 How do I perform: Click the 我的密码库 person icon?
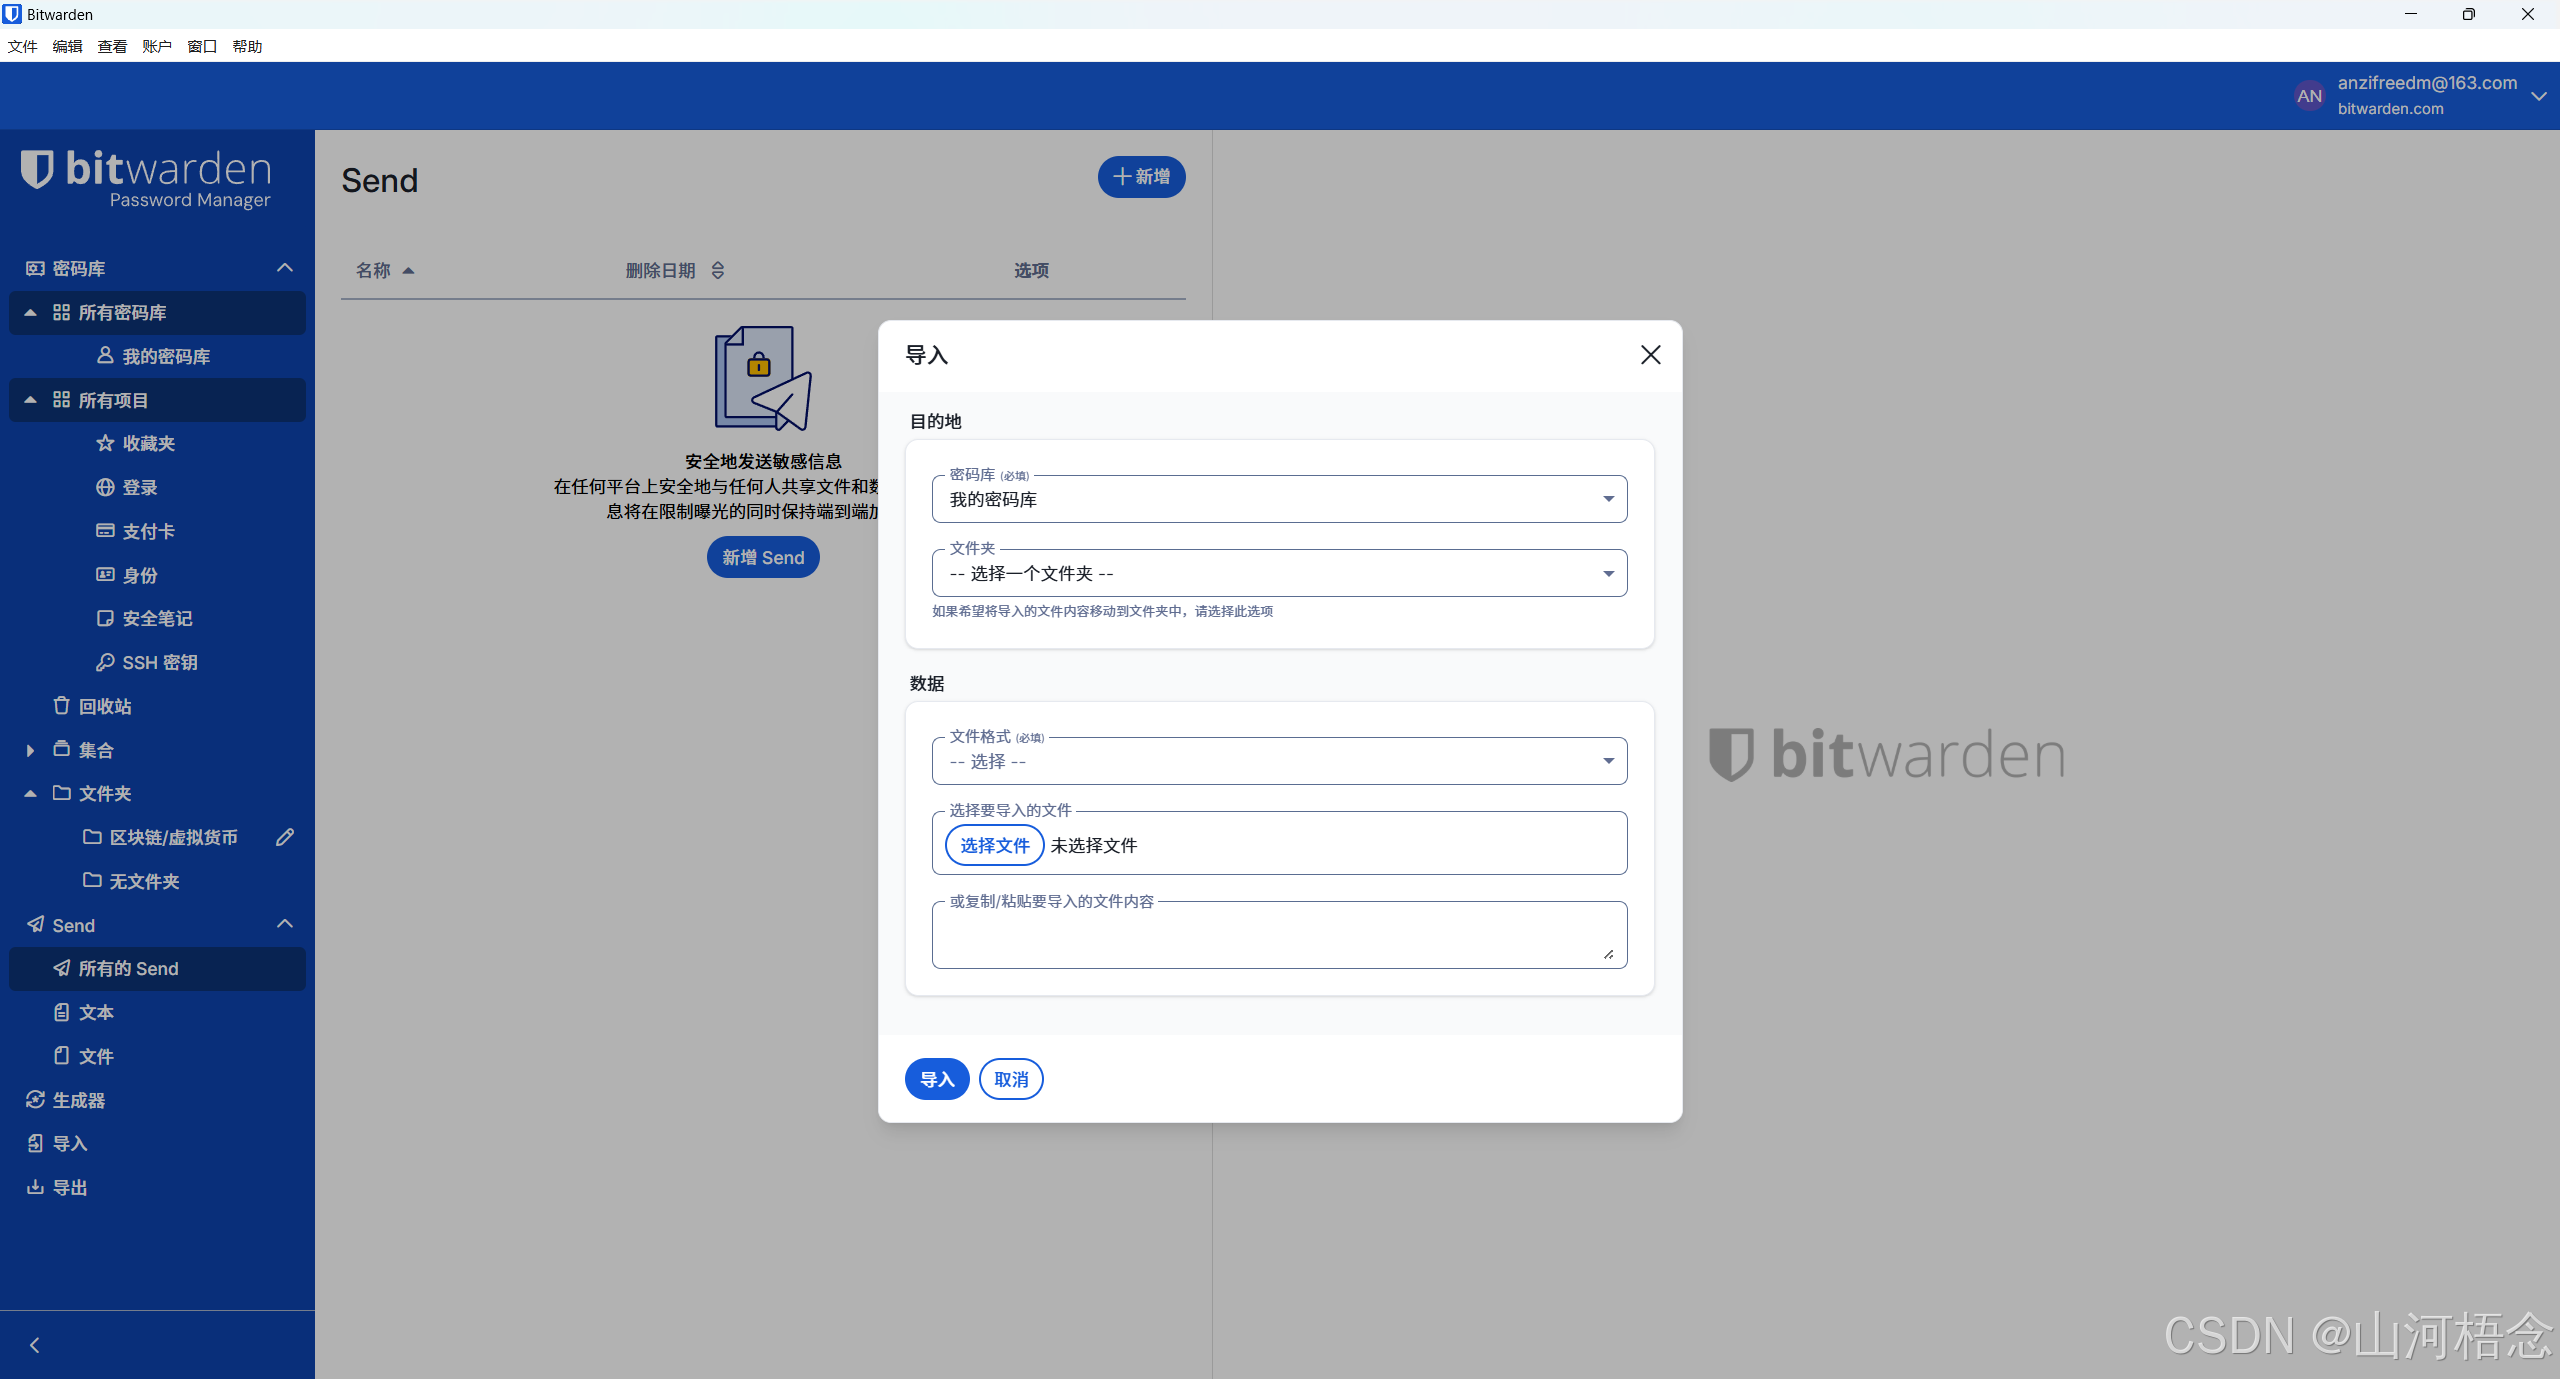[105, 356]
